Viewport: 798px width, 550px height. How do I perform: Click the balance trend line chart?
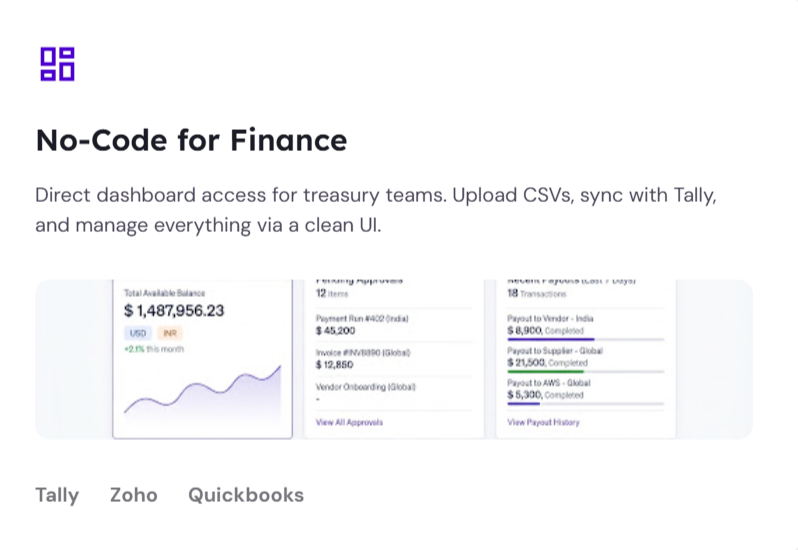pyautogui.click(x=203, y=393)
